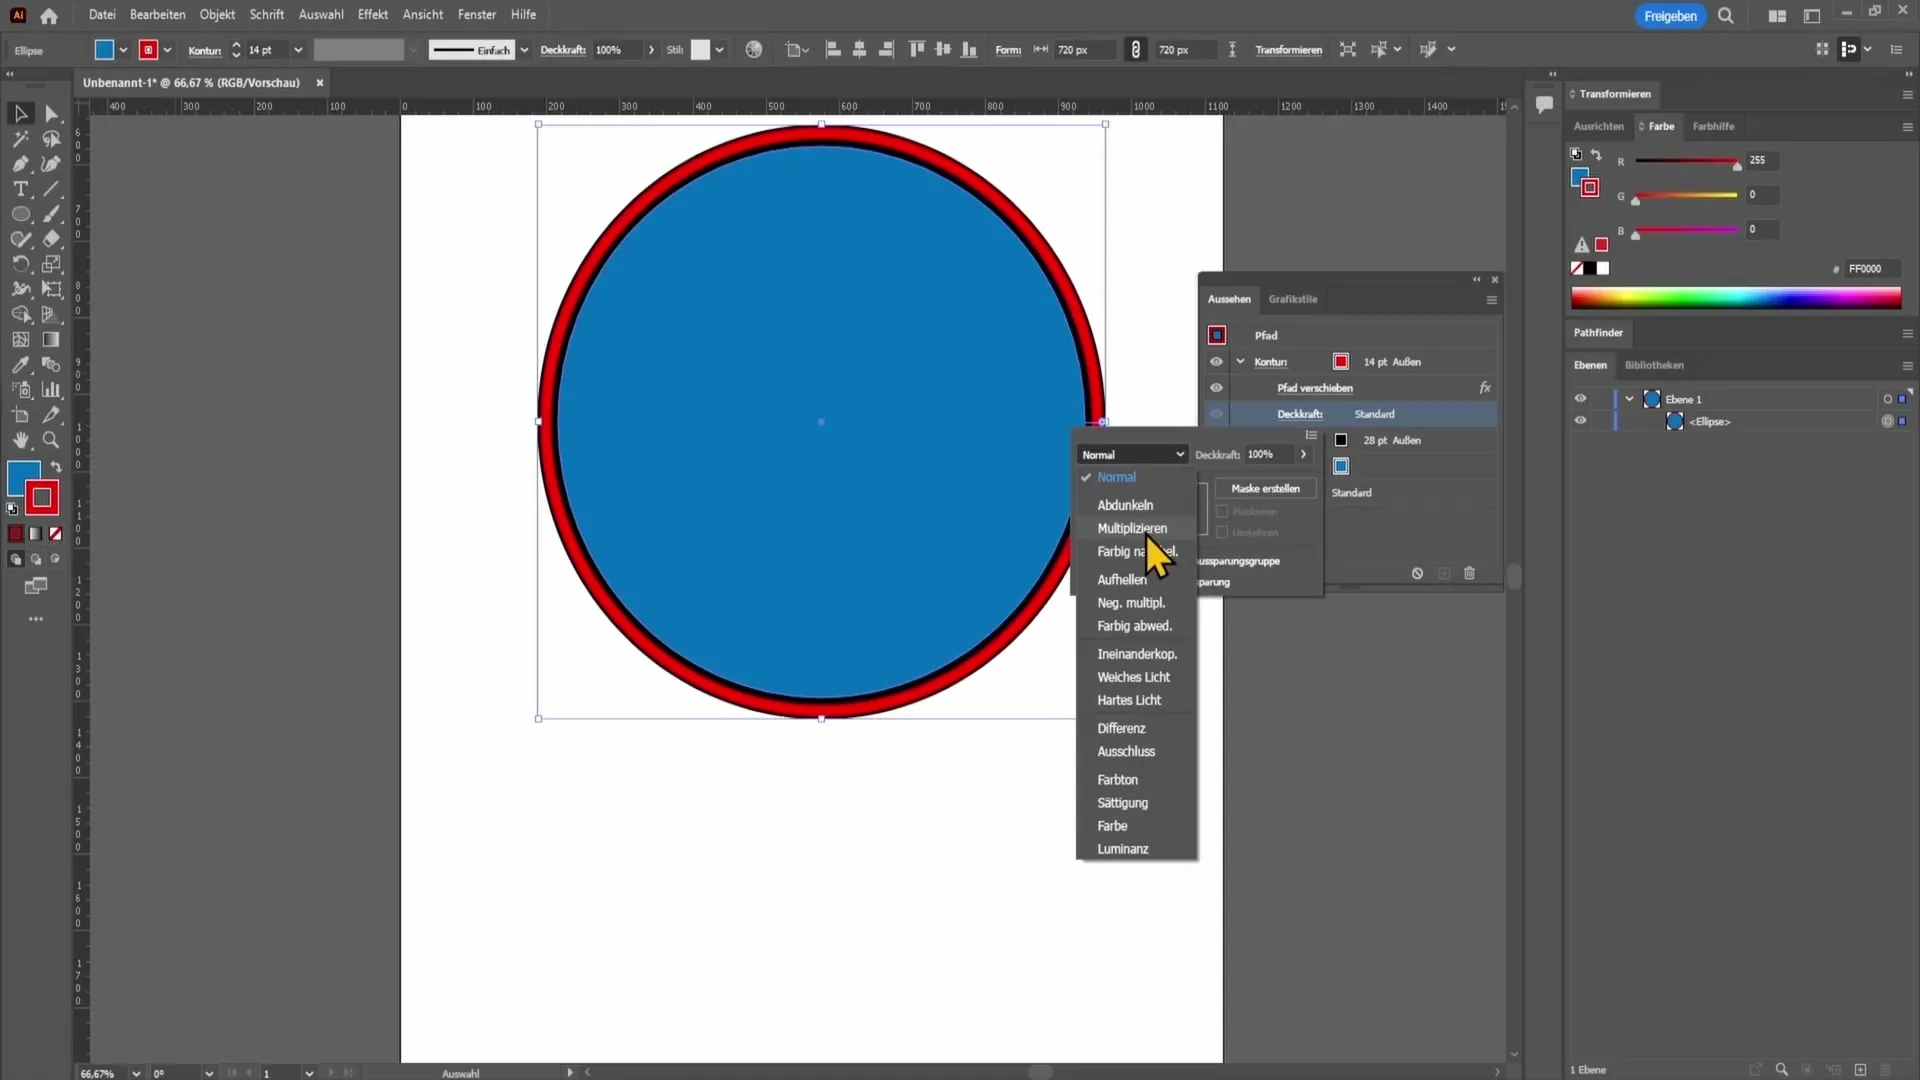
Task: Click the Freigeben share button
Action: coord(1670,16)
